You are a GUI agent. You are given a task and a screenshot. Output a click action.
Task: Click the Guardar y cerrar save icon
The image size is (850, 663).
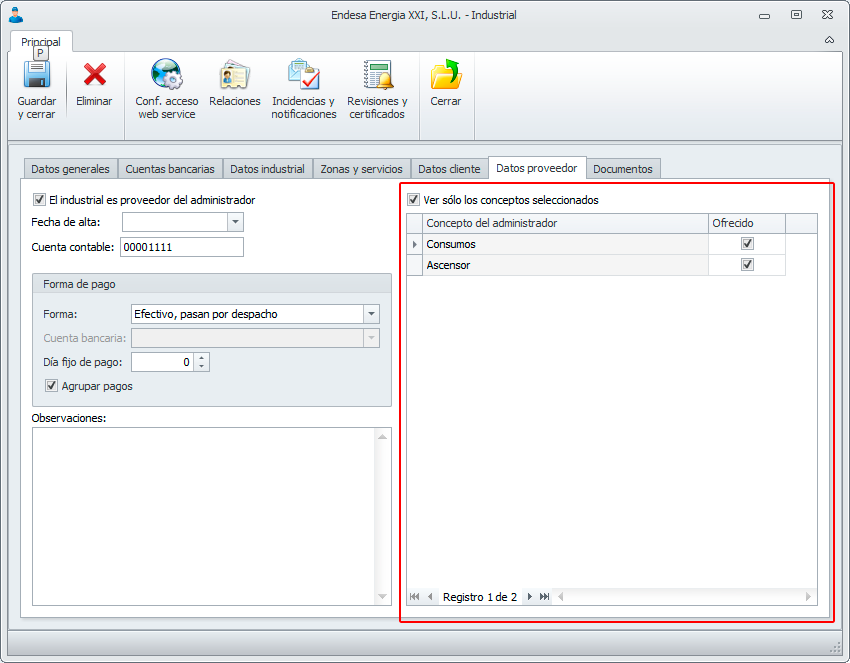click(36, 76)
